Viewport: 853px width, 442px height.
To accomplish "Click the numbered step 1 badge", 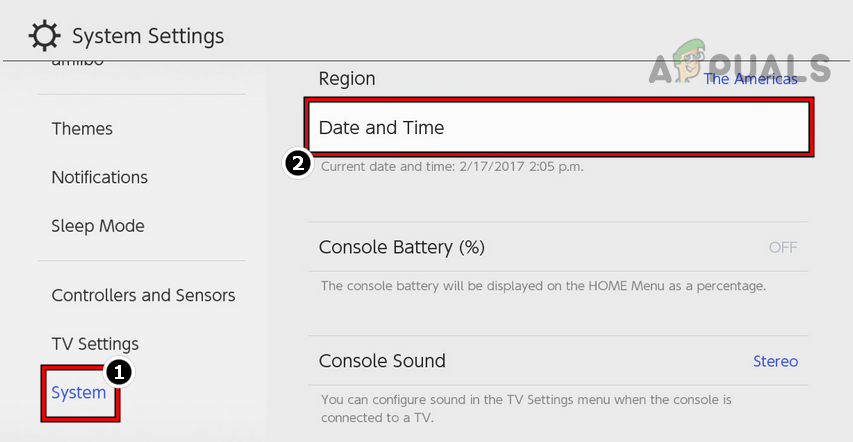I will [x=120, y=372].
